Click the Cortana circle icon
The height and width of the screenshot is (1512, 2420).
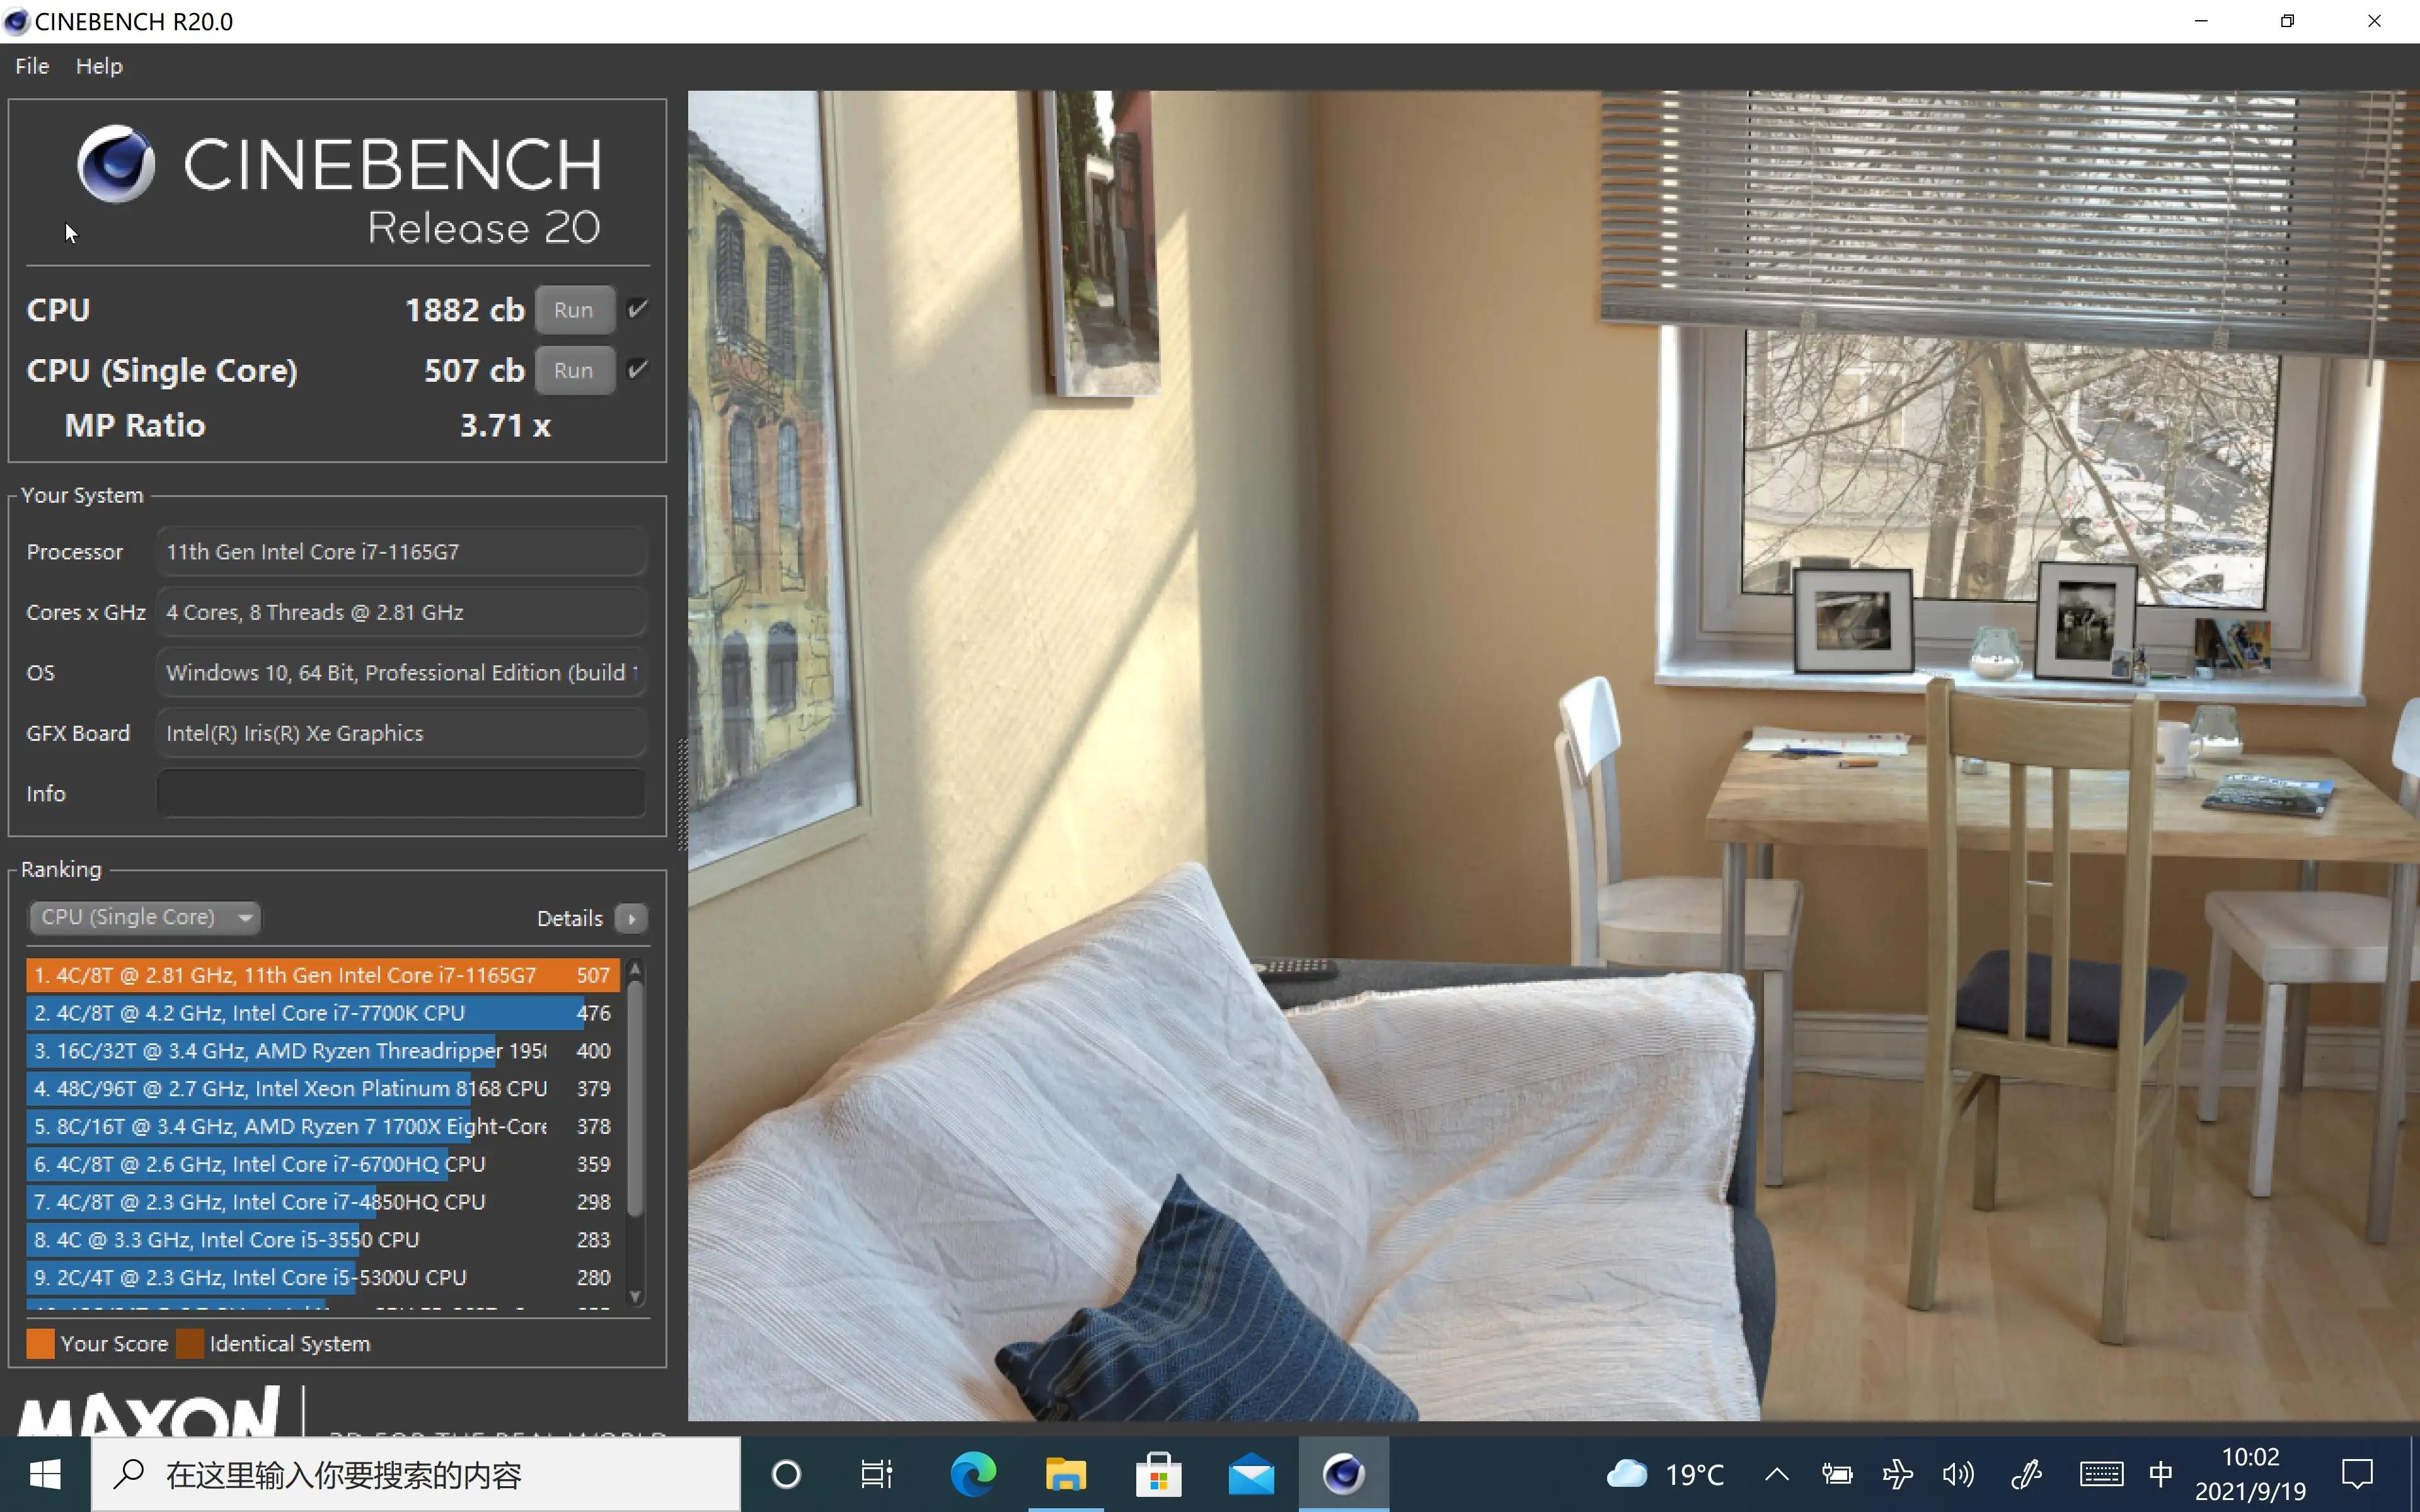pyautogui.click(x=786, y=1474)
